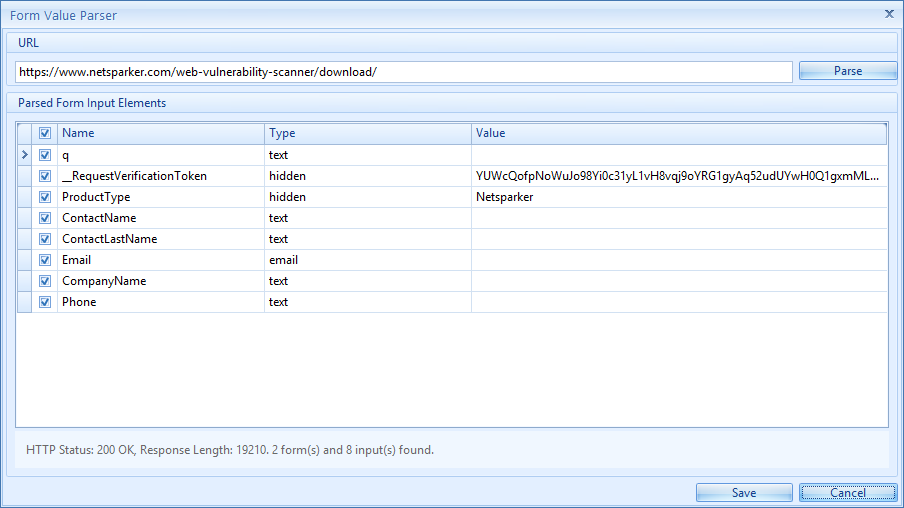Toggle the ContactLastName checkbox
This screenshot has width=904, height=508.
[45, 239]
